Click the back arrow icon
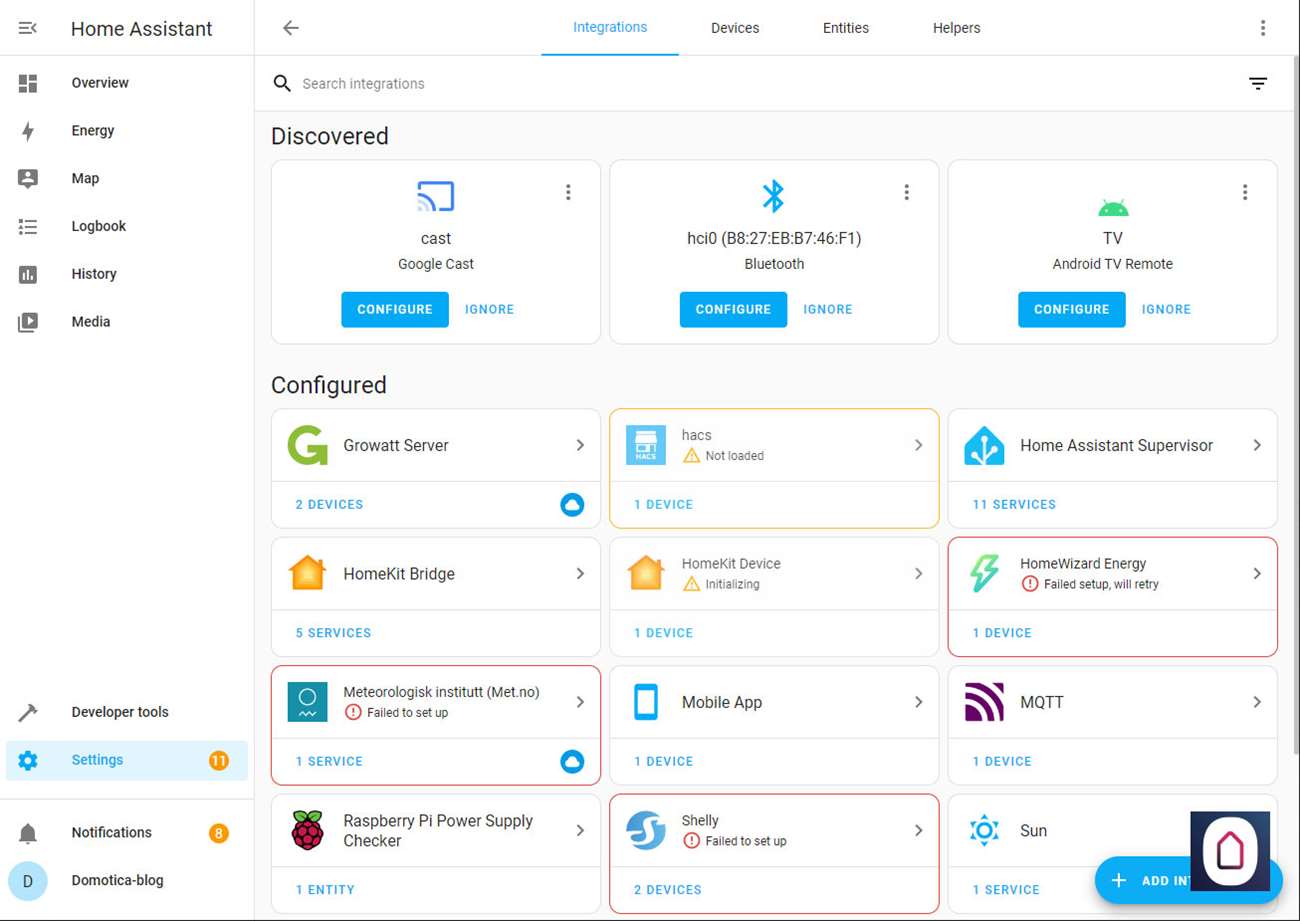The image size is (1300, 921). 291,28
